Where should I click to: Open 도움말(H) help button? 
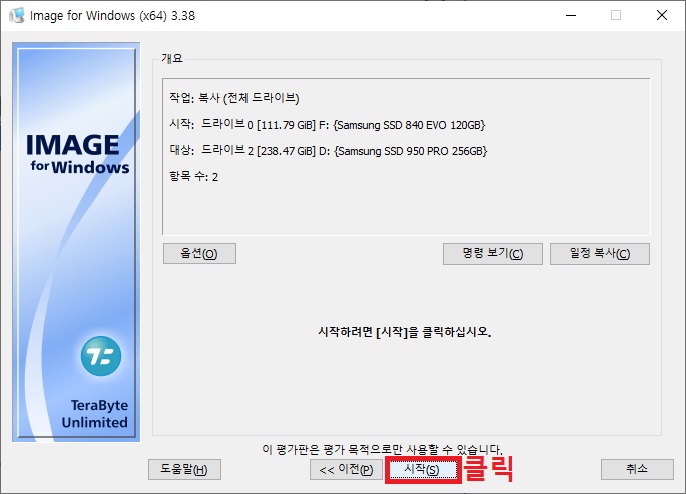coord(184,469)
